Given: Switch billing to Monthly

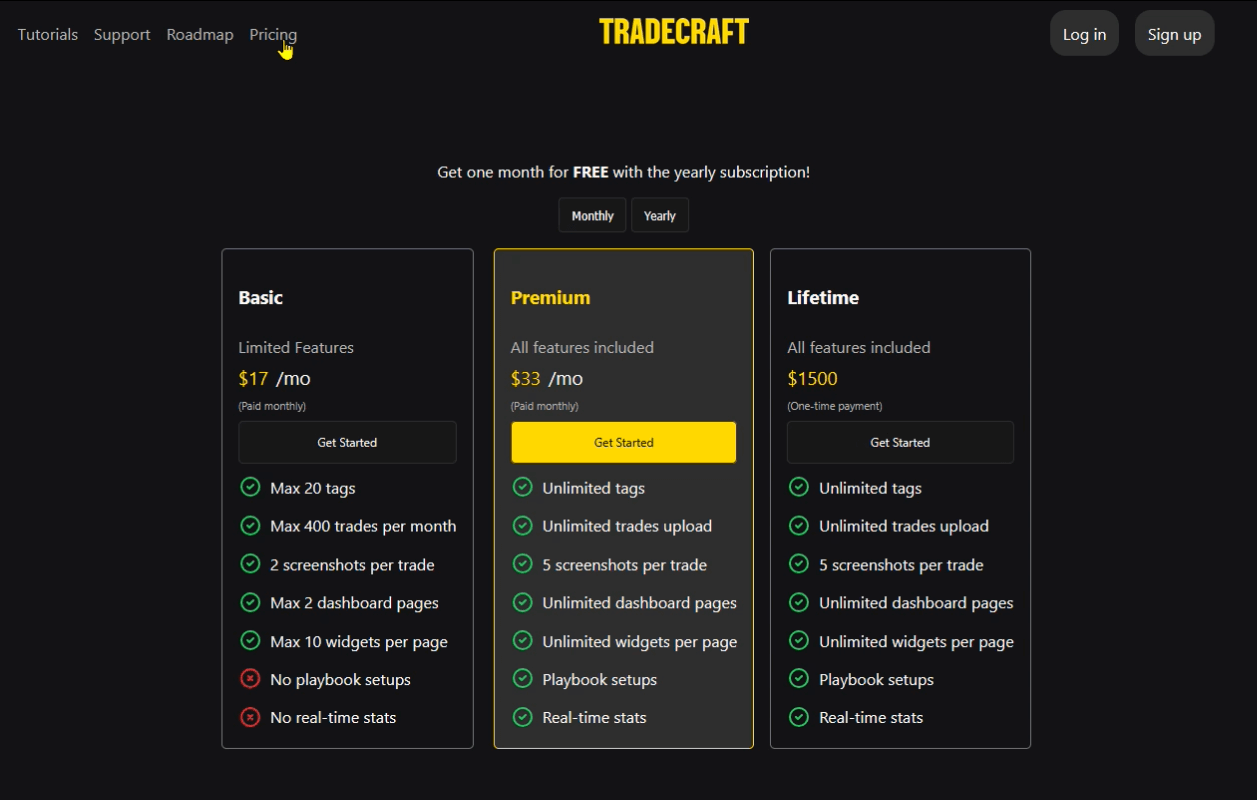Looking at the screenshot, I should [592, 215].
